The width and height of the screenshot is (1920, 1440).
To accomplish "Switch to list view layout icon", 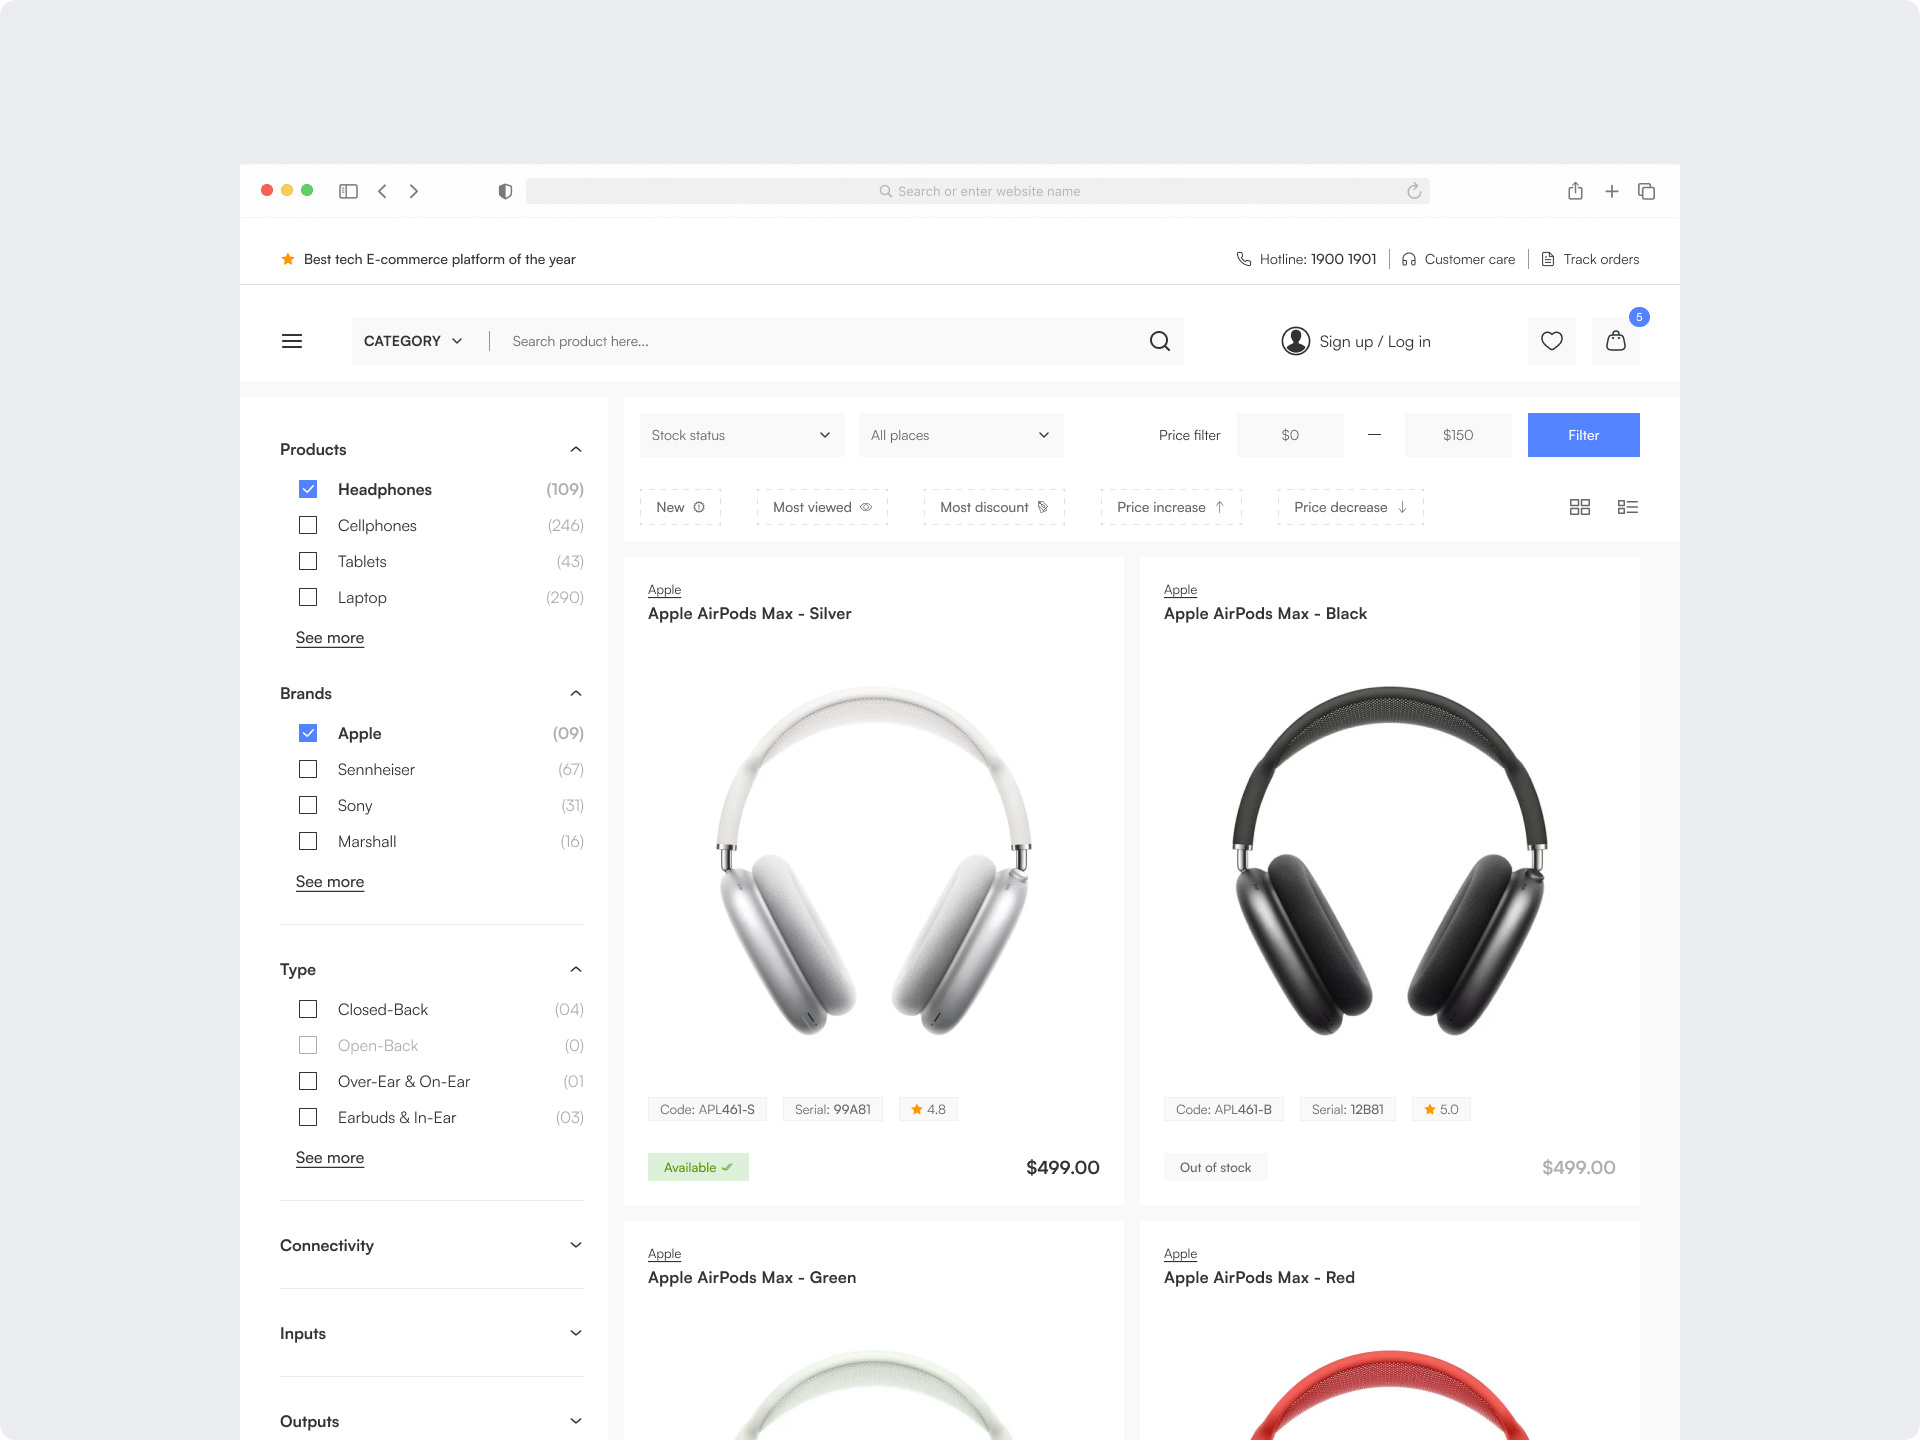I will coord(1628,507).
